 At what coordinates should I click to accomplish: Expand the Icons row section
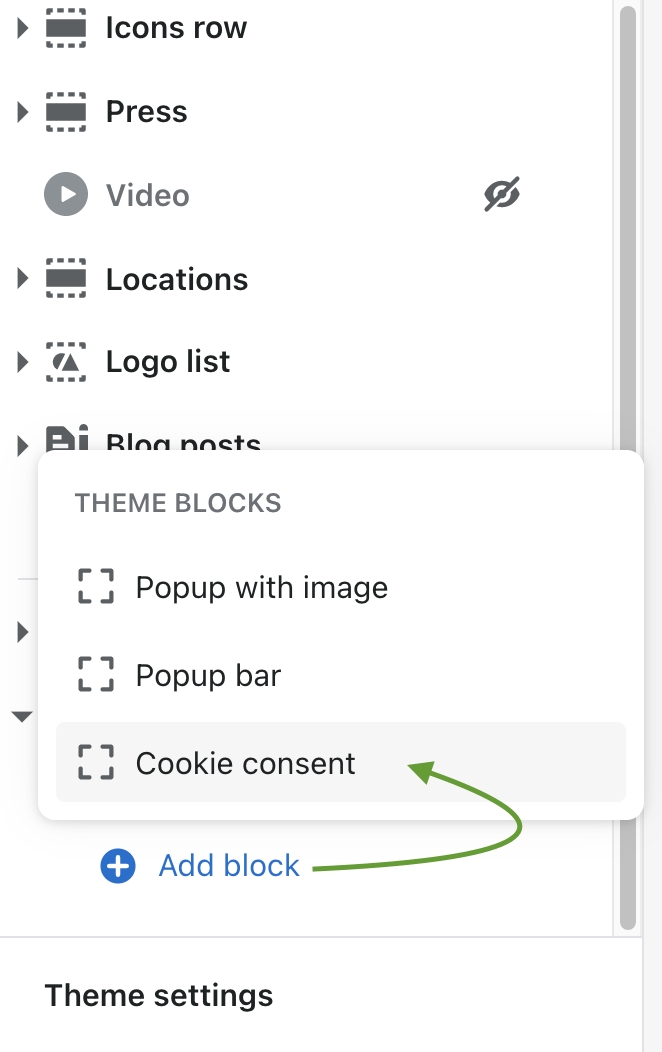point(23,29)
